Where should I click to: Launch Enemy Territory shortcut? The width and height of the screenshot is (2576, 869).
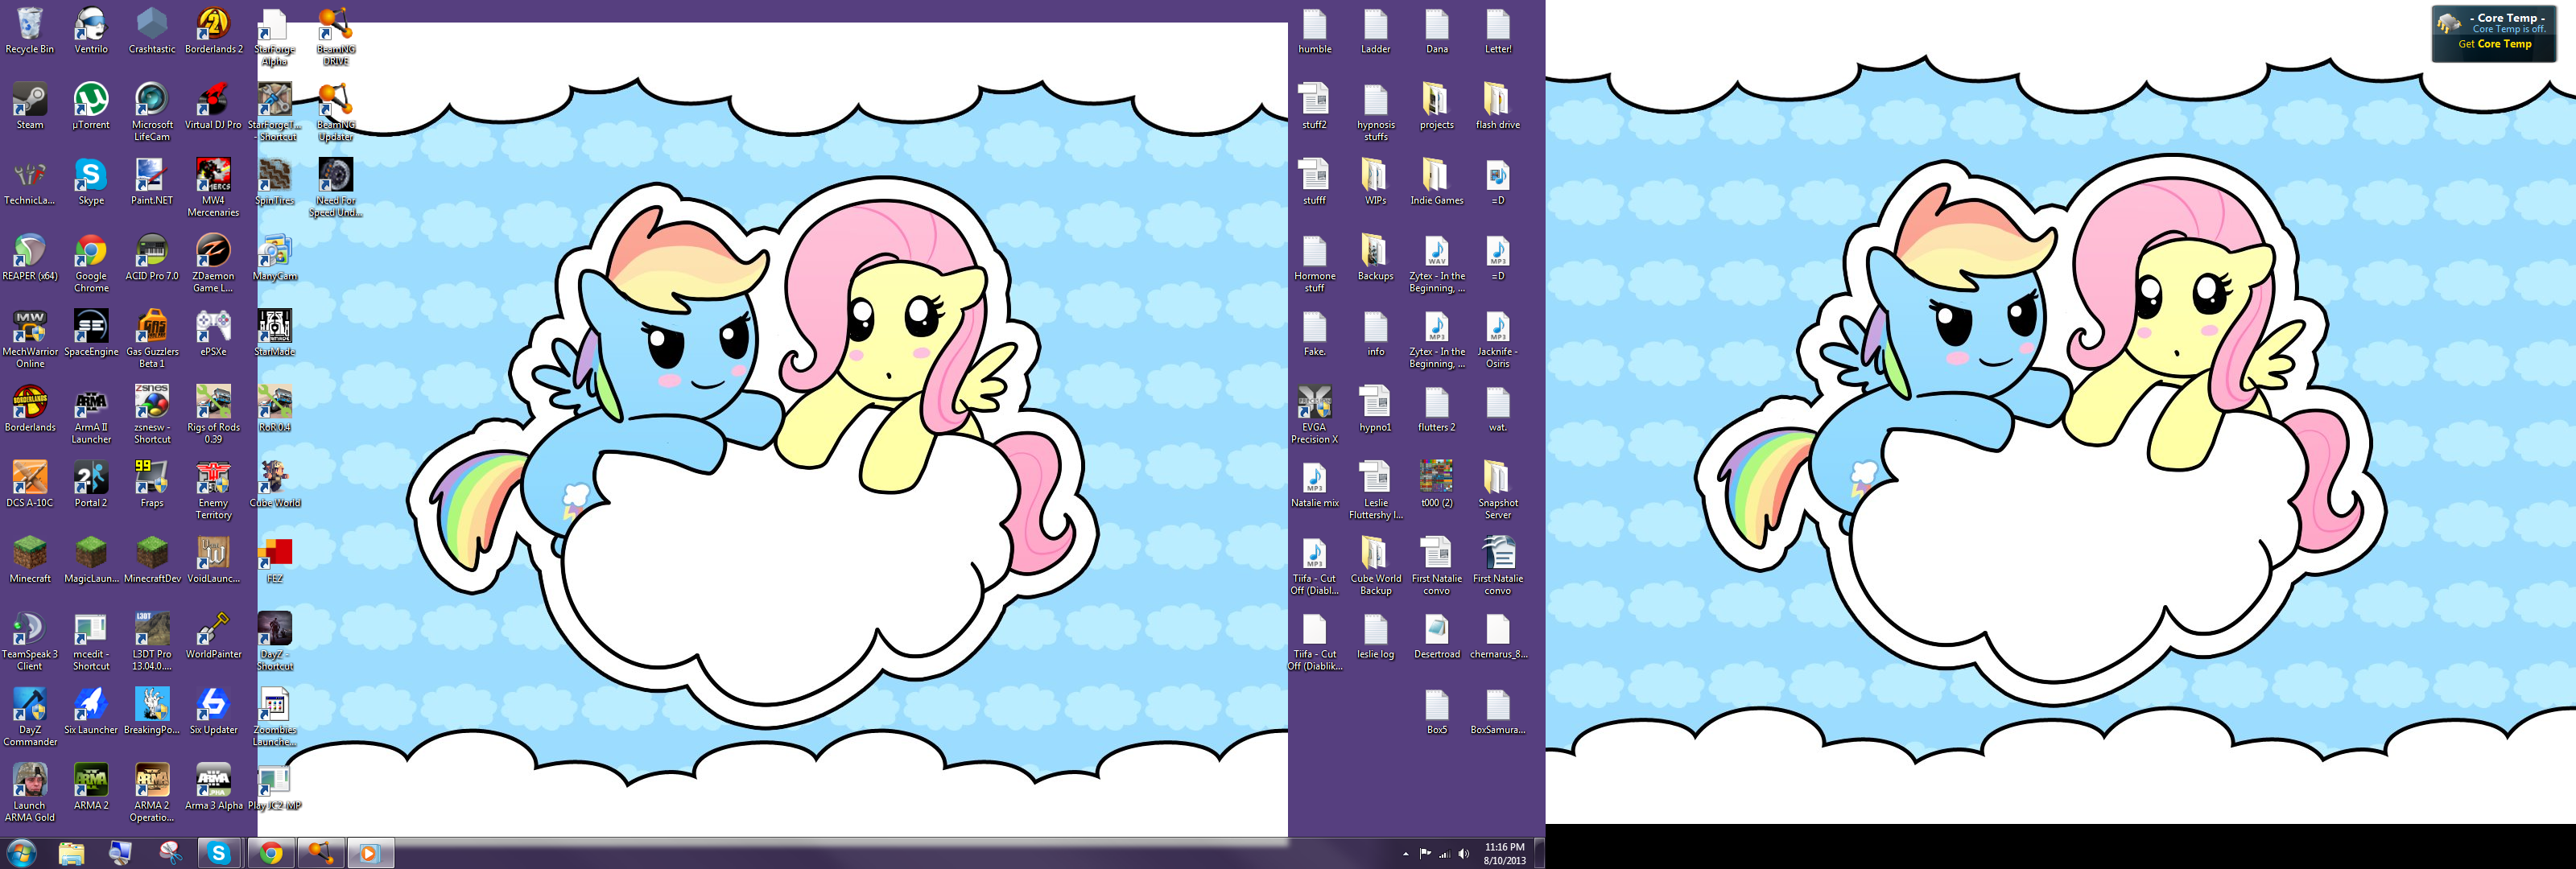(x=213, y=490)
